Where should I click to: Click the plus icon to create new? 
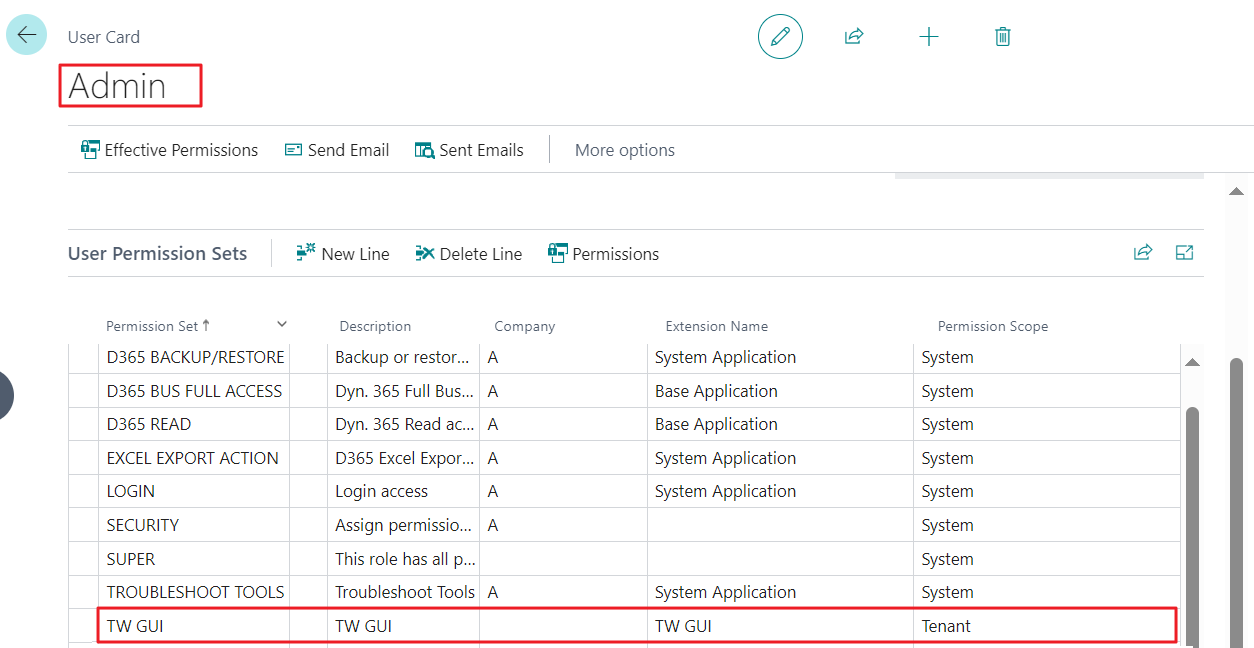coord(929,37)
